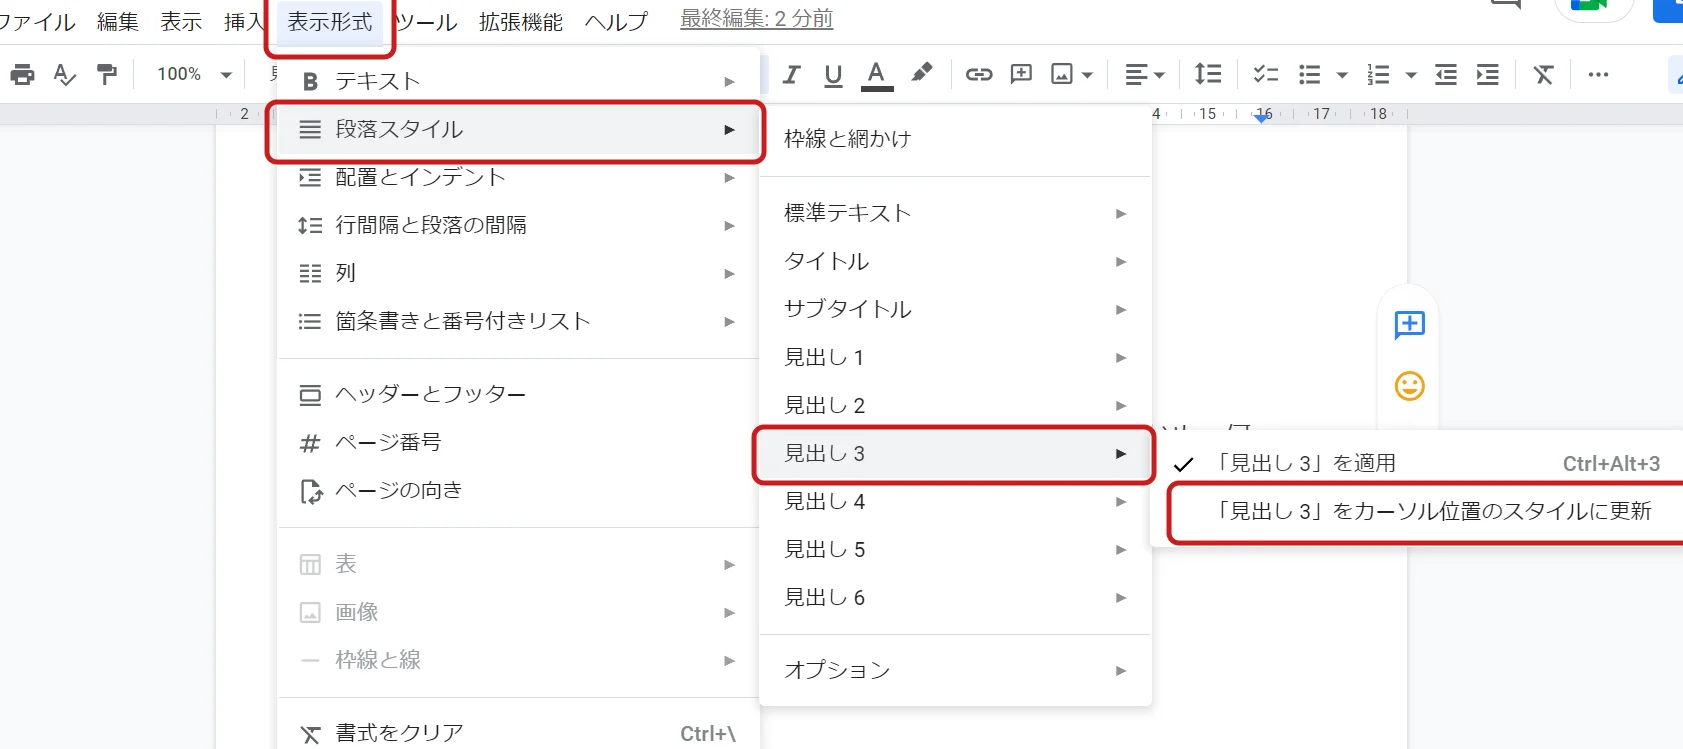Select 書式をクリア in the menu
The width and height of the screenshot is (1683, 749).
tap(518, 733)
